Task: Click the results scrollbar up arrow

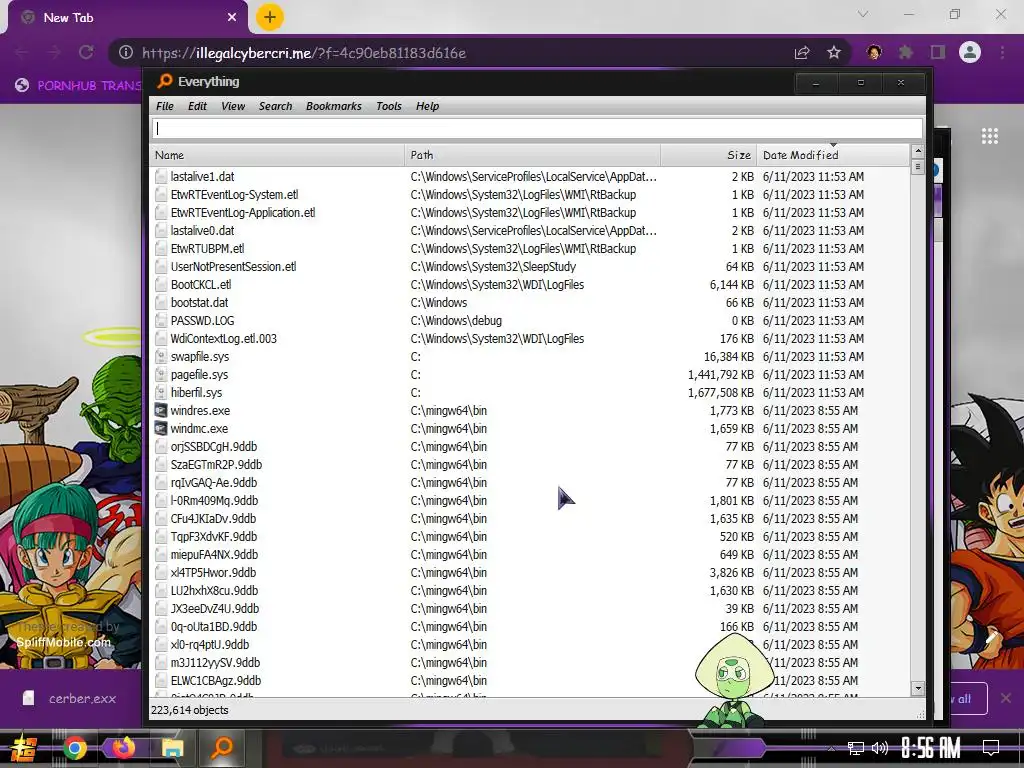Action: click(x=918, y=152)
